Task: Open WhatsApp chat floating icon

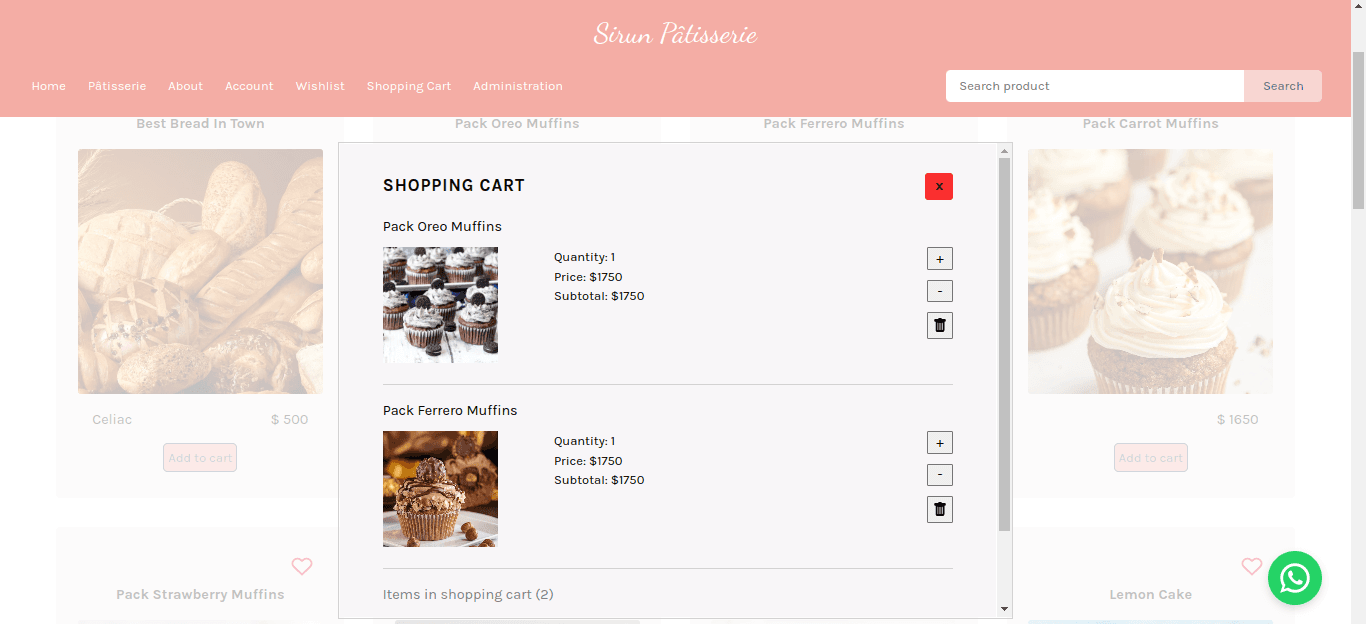Action: (x=1294, y=578)
